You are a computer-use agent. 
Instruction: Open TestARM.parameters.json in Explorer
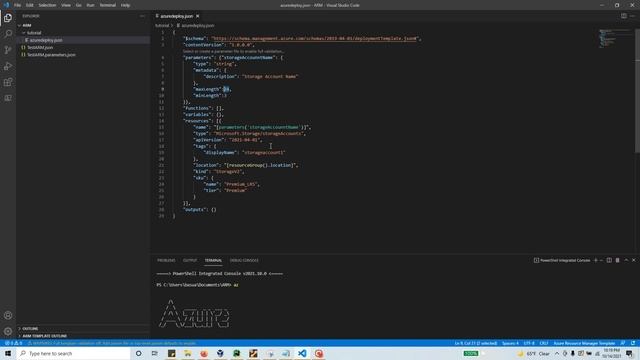coord(51,55)
